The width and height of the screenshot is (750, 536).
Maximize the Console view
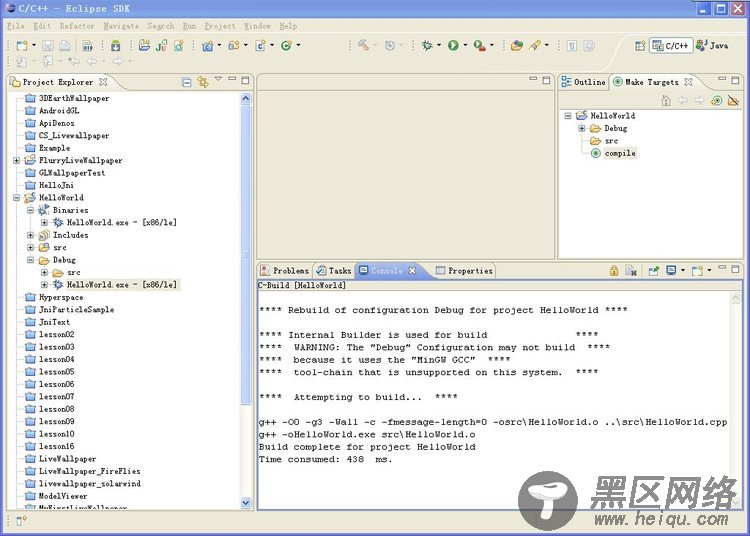pyautogui.click(x=736, y=269)
